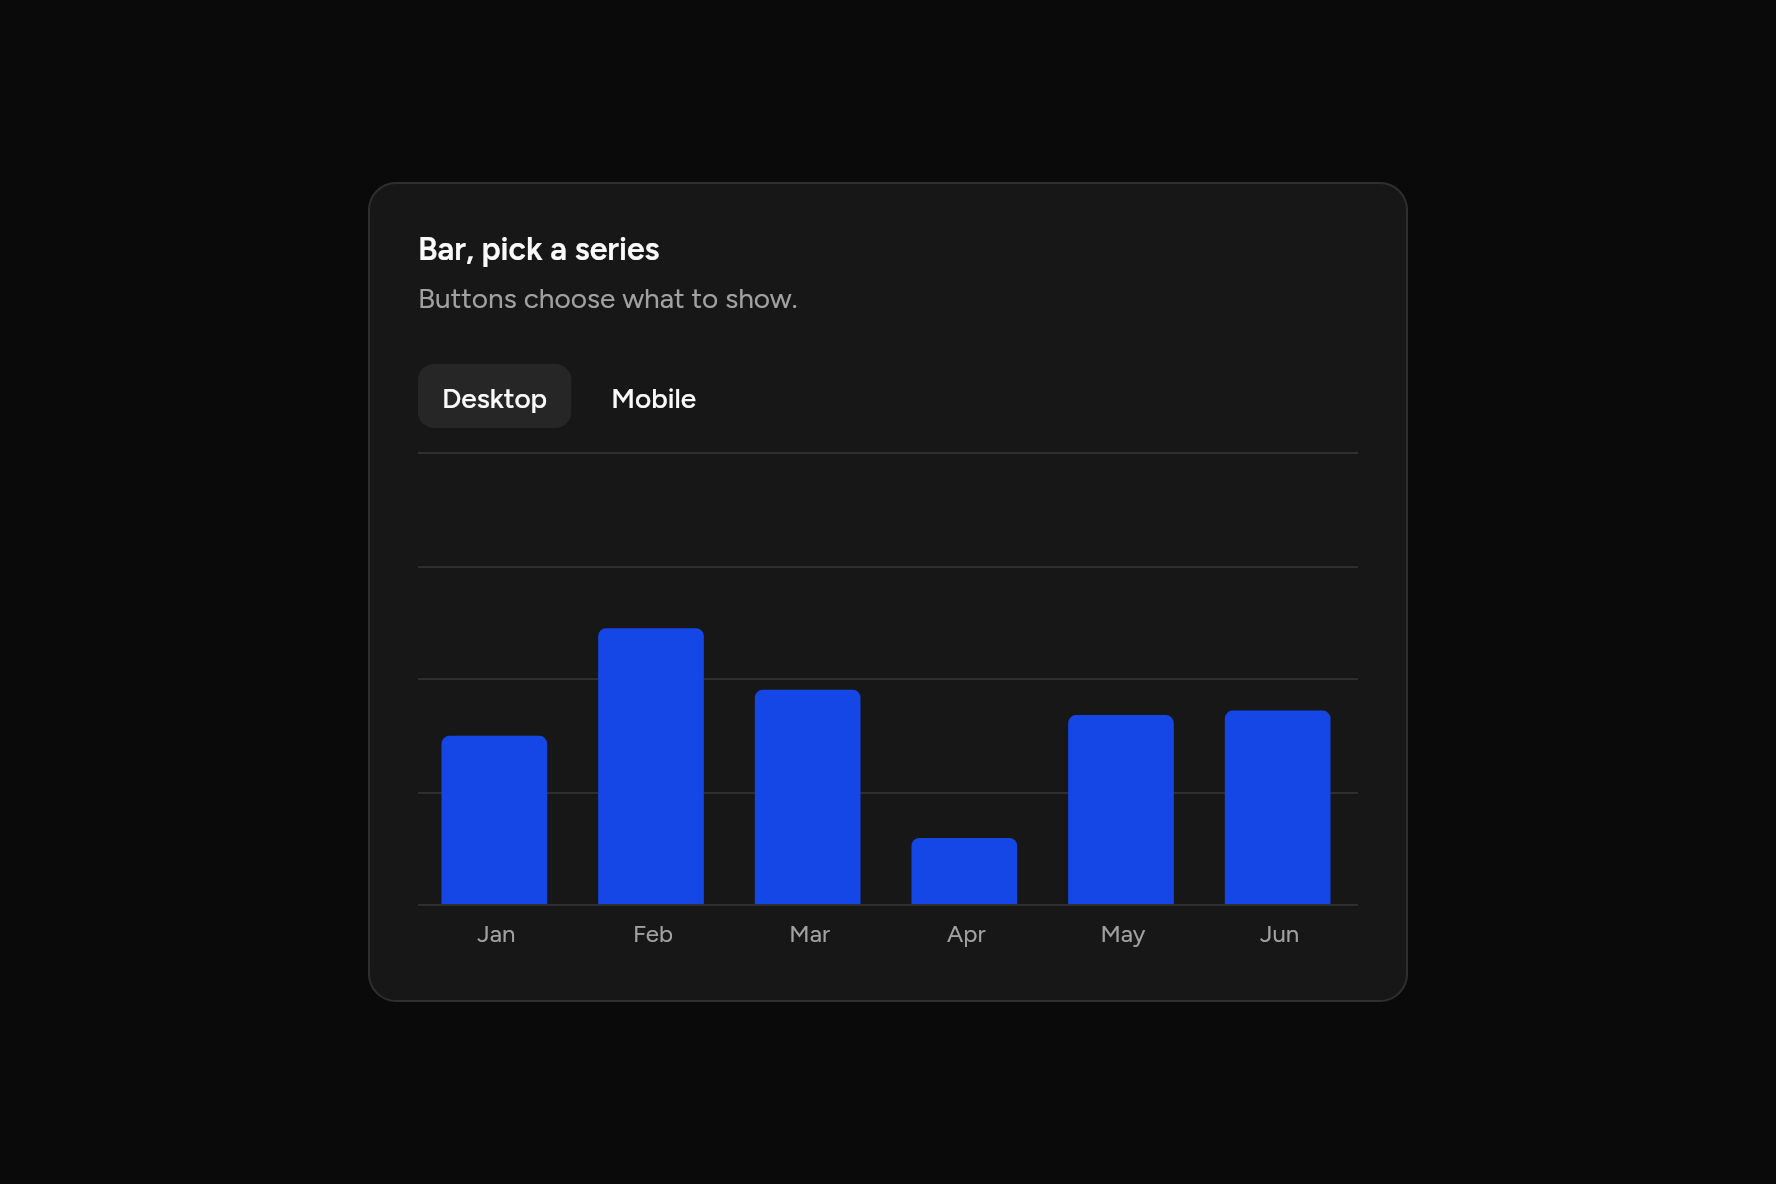Click the "Feb" axis label

click(x=653, y=934)
